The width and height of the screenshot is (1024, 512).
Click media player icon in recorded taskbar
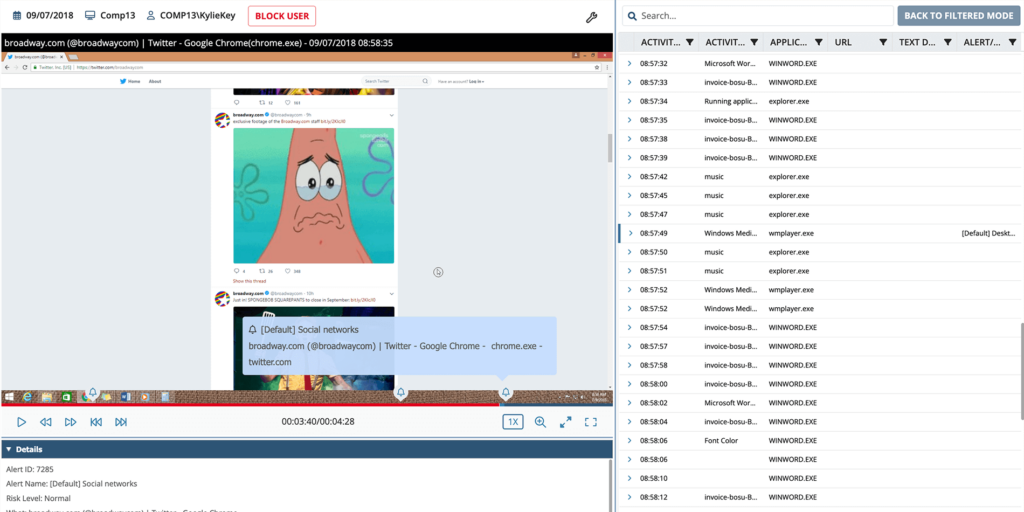(146, 396)
